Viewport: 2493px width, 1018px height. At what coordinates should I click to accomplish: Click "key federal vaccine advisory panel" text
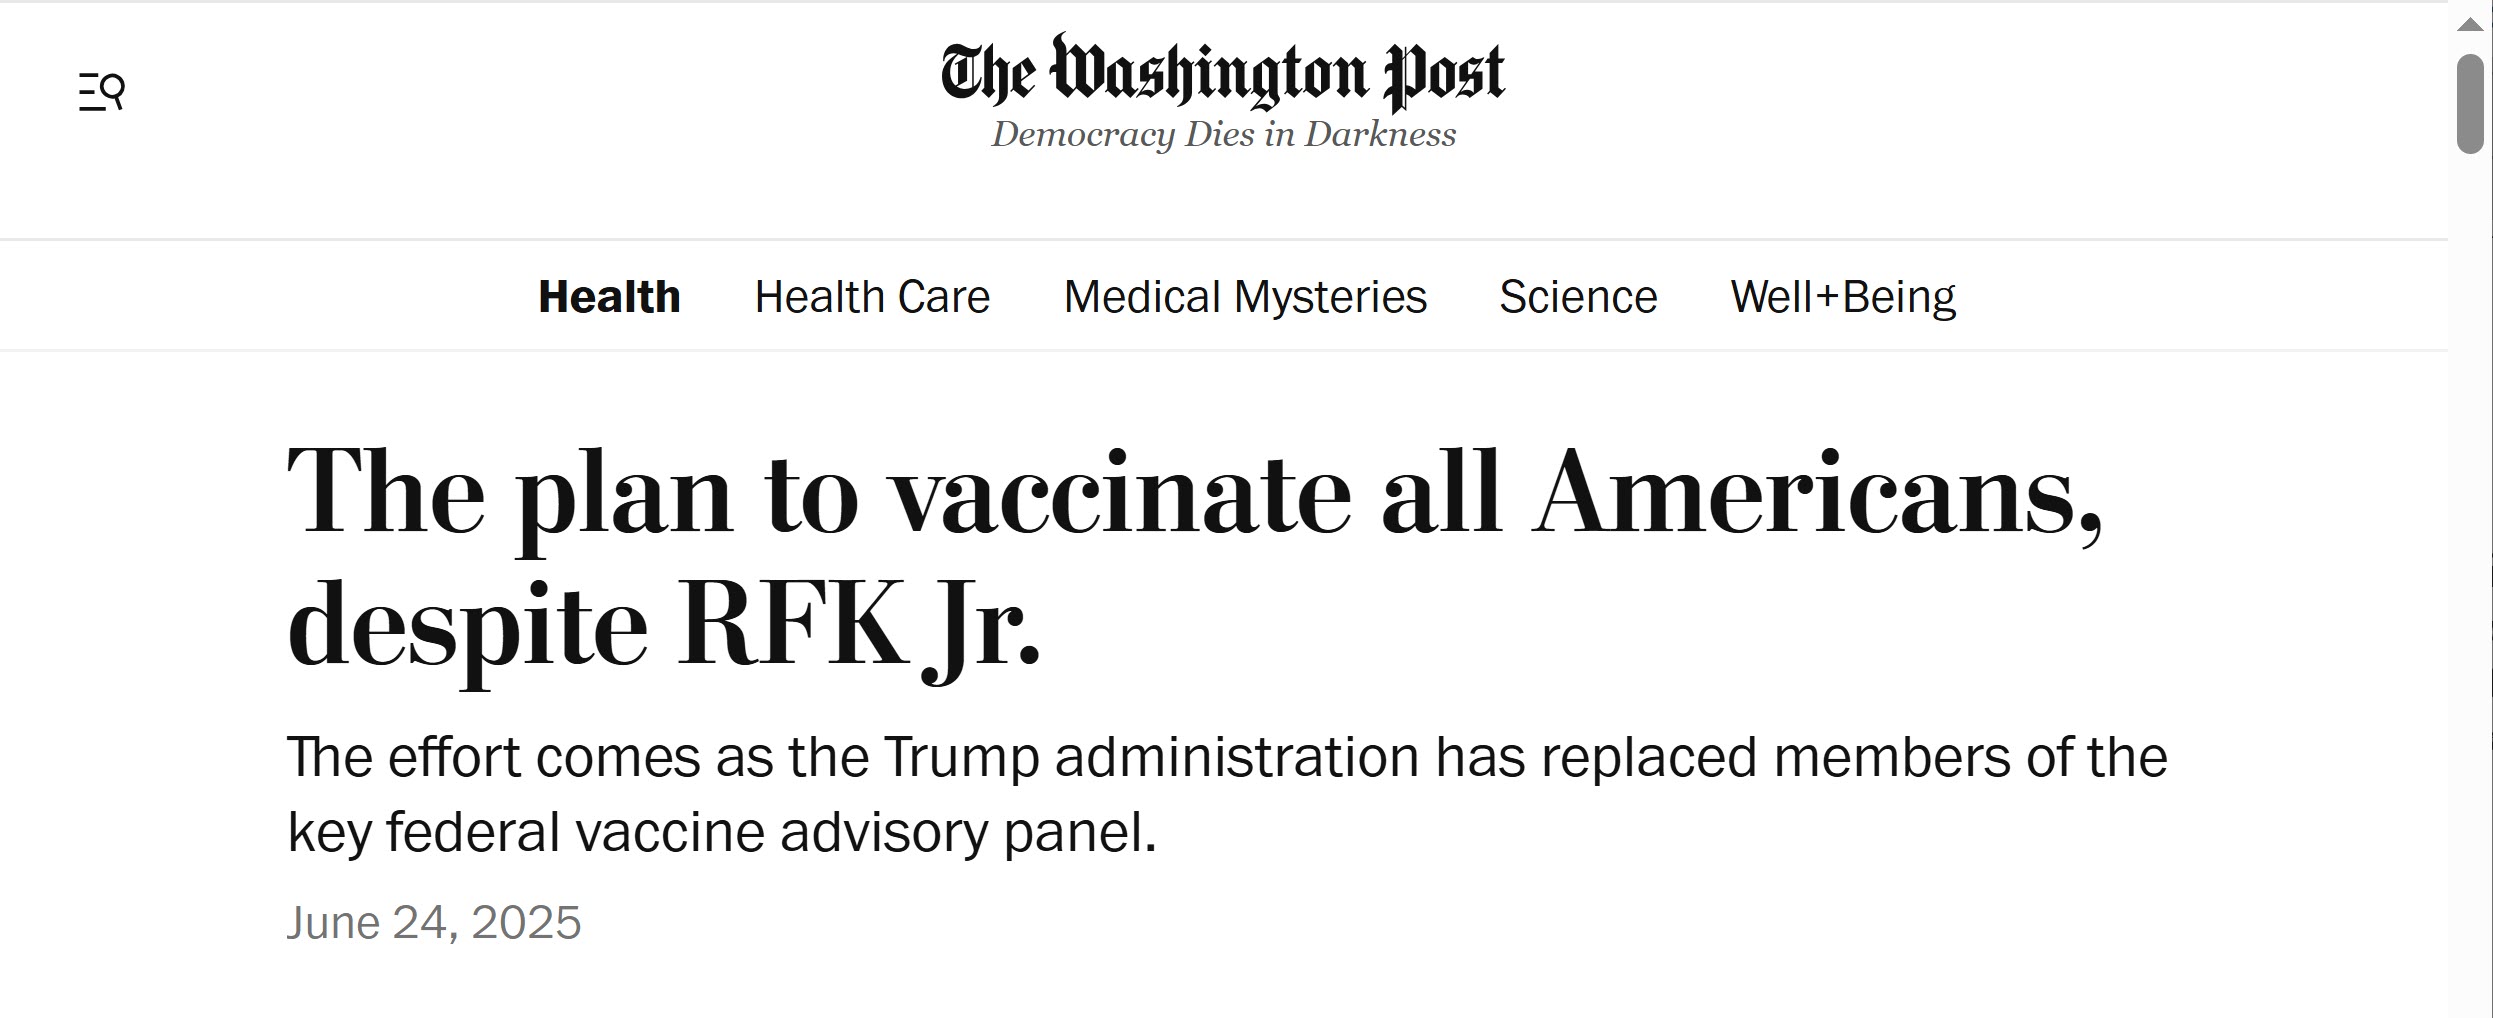coord(721,832)
